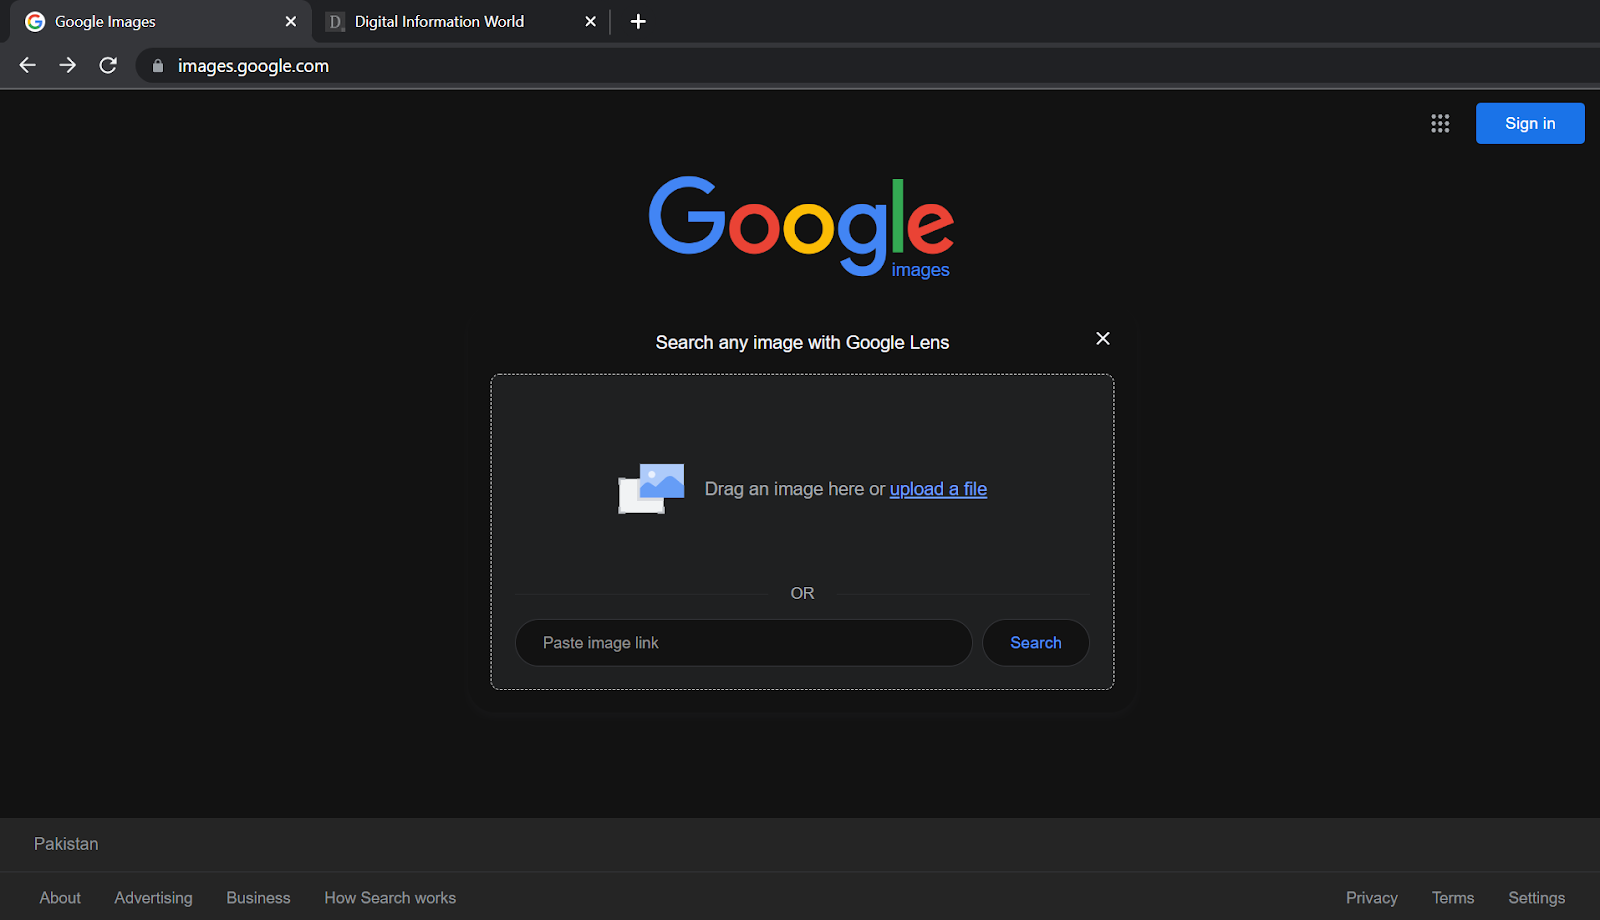The image size is (1600, 920).
Task: Open the Business footer link
Action: coord(258,898)
